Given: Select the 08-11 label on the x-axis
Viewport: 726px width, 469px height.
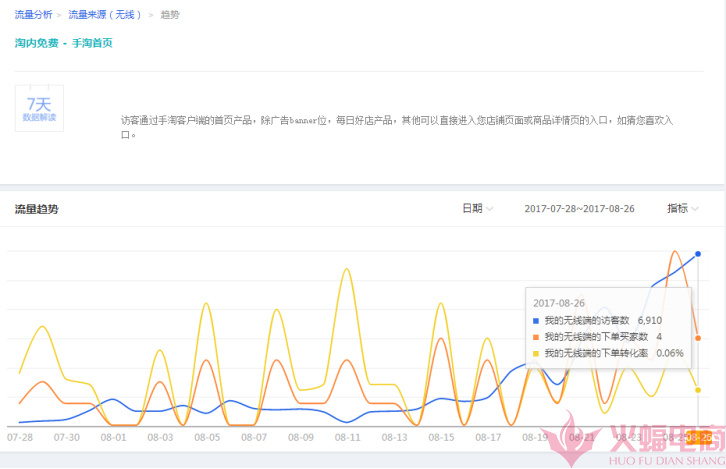Looking at the screenshot, I should [347, 437].
